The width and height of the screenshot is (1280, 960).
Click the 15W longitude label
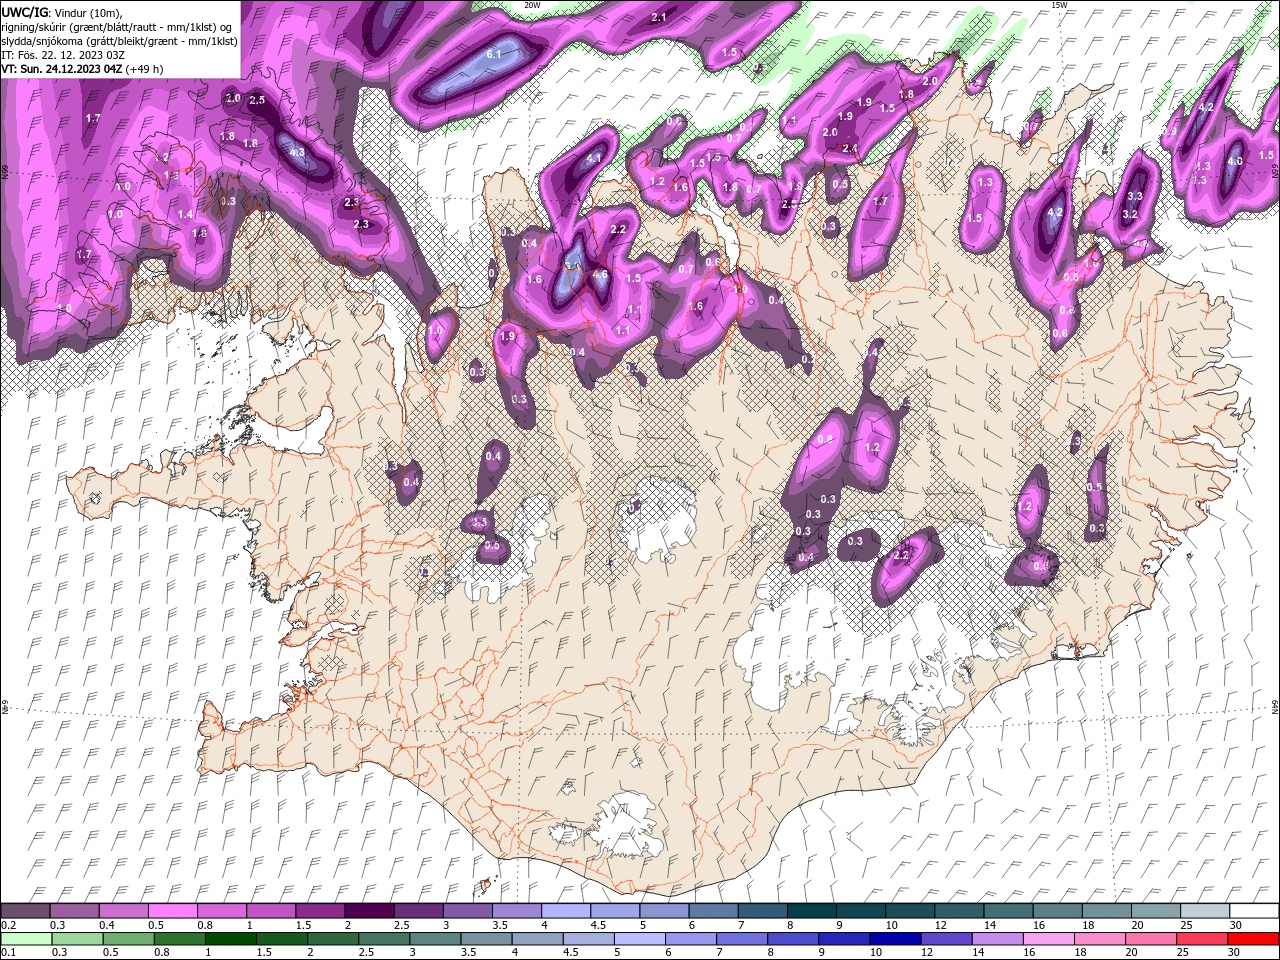[x=1059, y=5]
